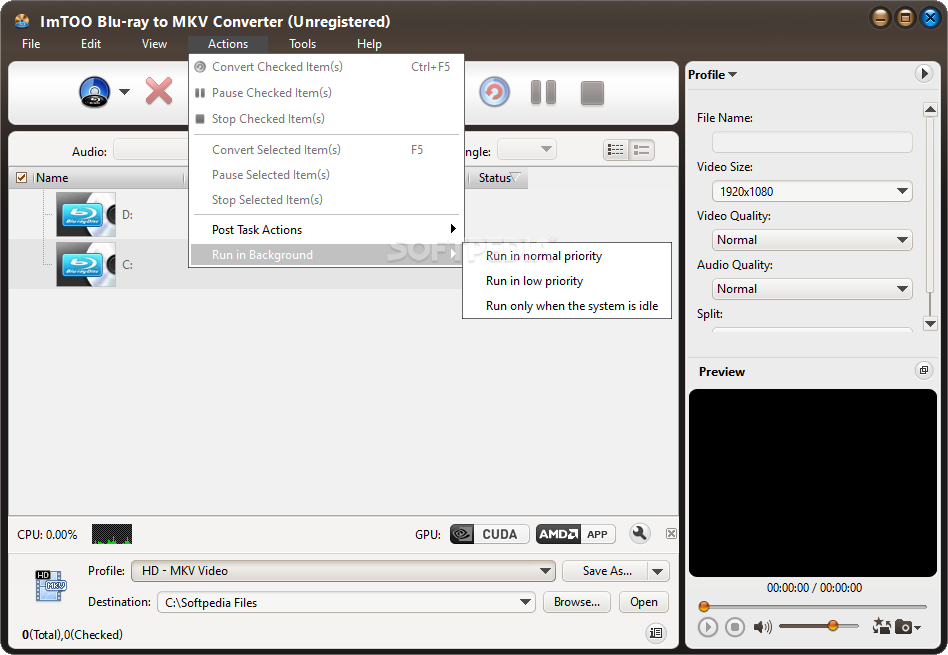Toggle NVIDIA CUDA GPU acceleration

(489, 534)
